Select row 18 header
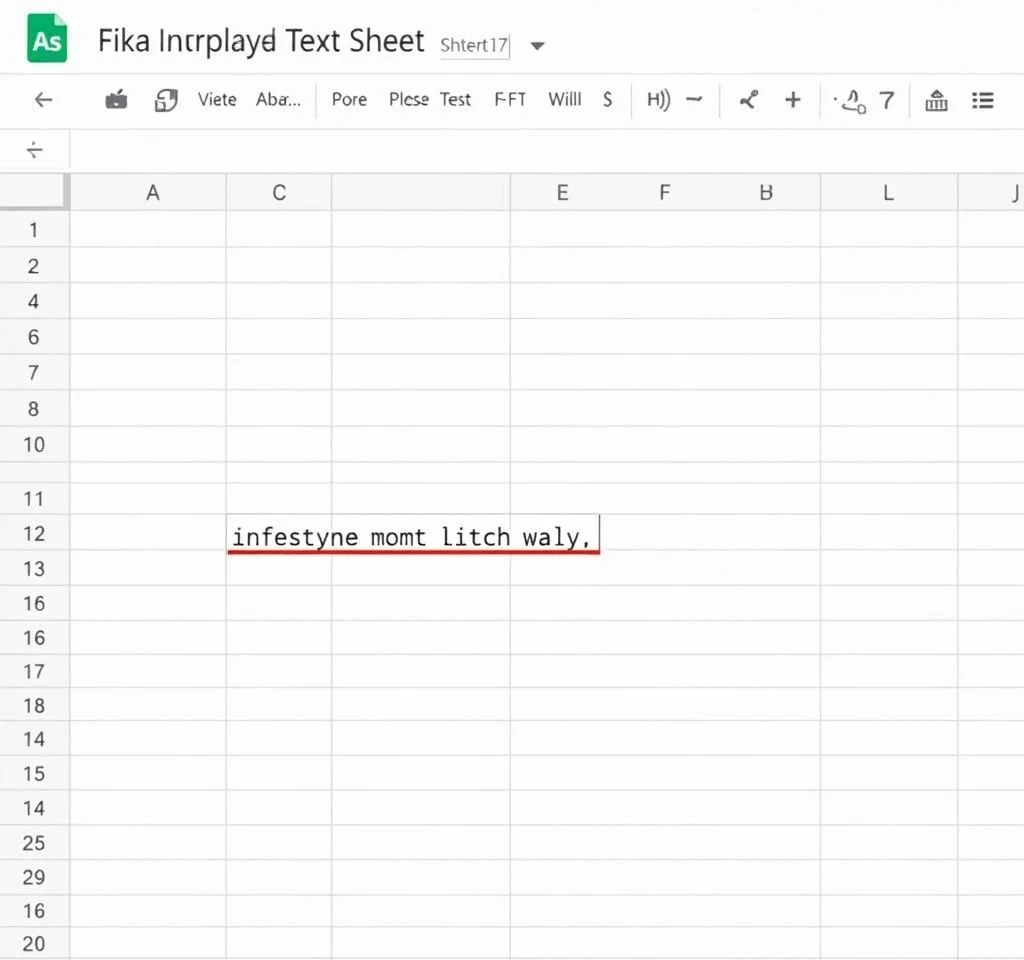1024x960 pixels. (x=34, y=705)
